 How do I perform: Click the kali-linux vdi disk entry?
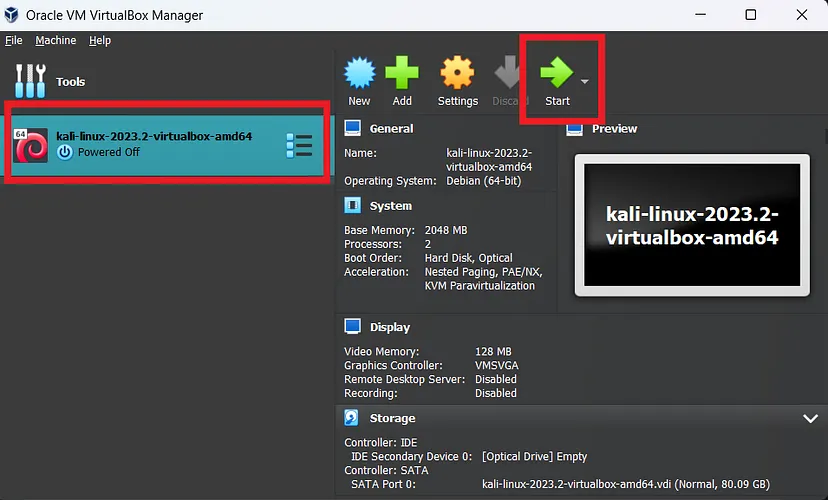626,484
